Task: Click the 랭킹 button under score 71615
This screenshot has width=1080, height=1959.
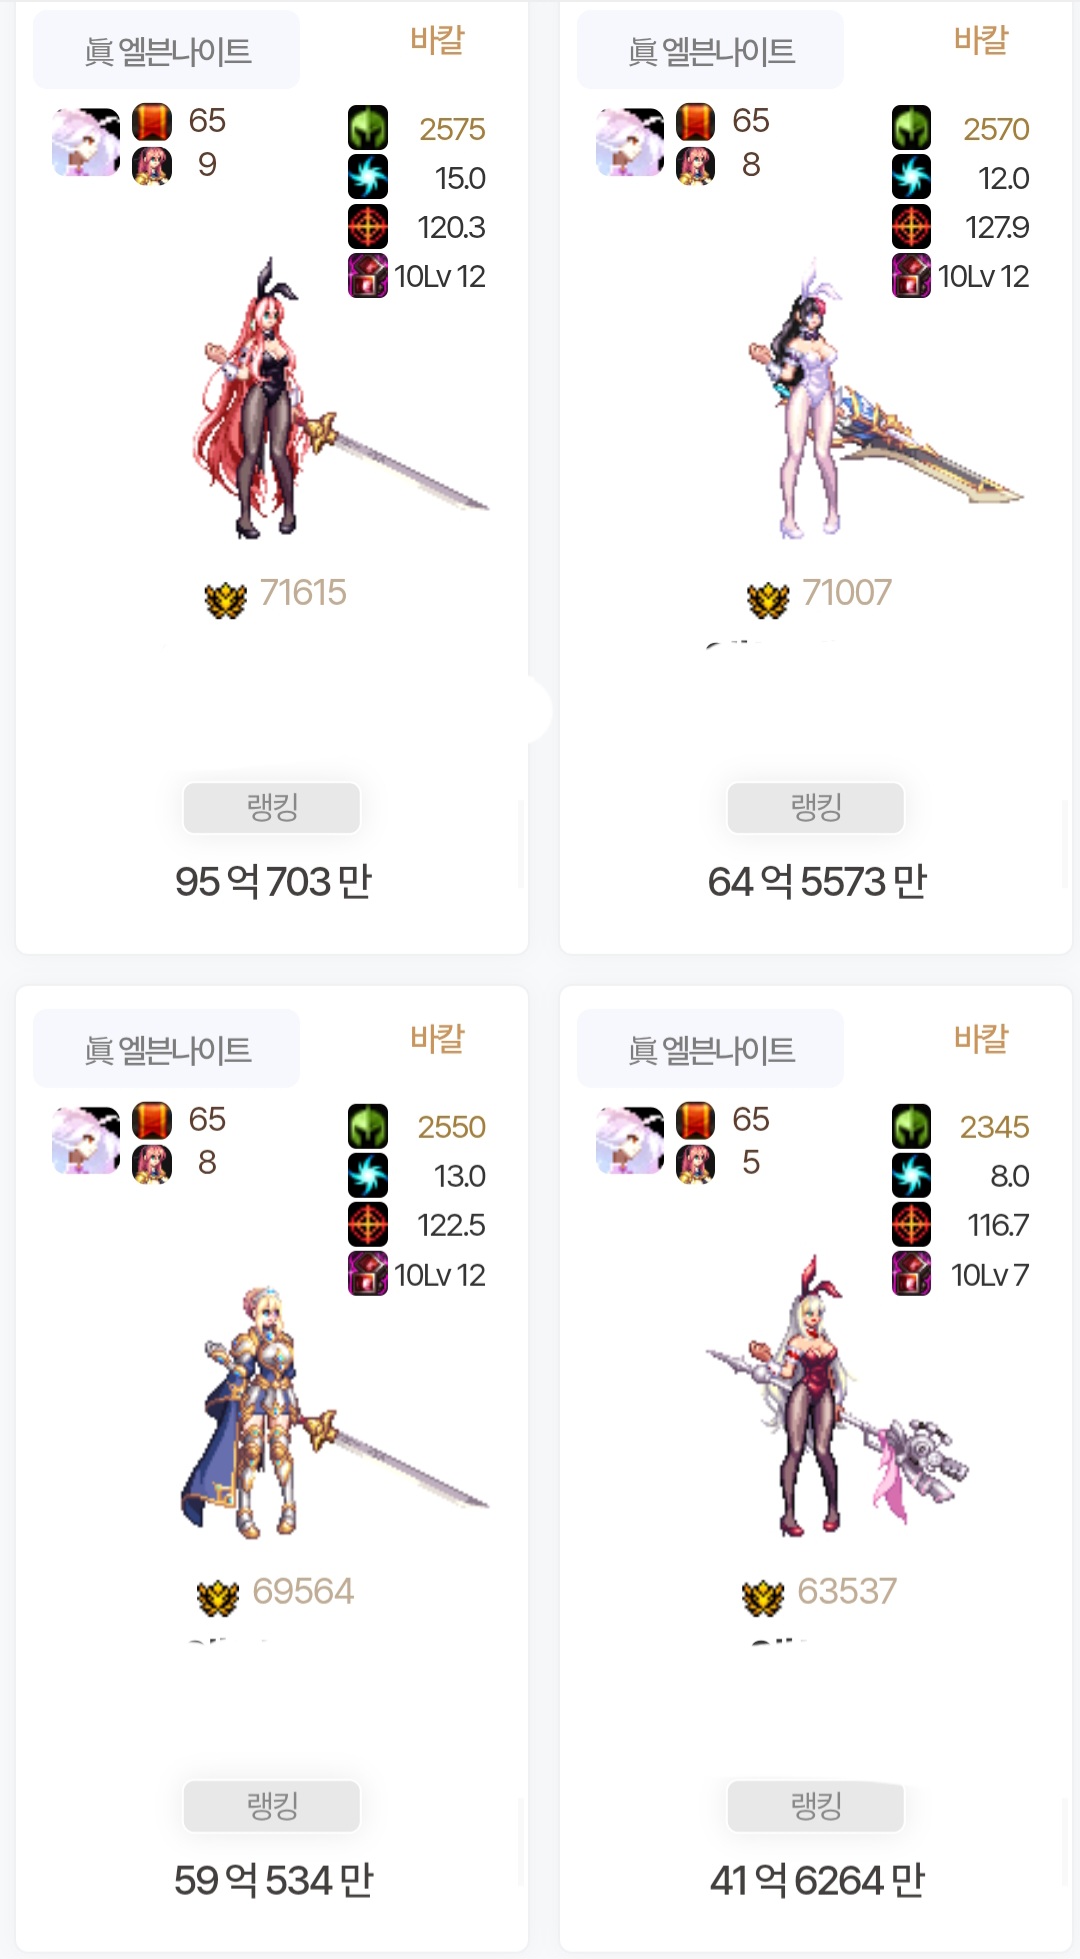Action: pyautogui.click(x=272, y=807)
